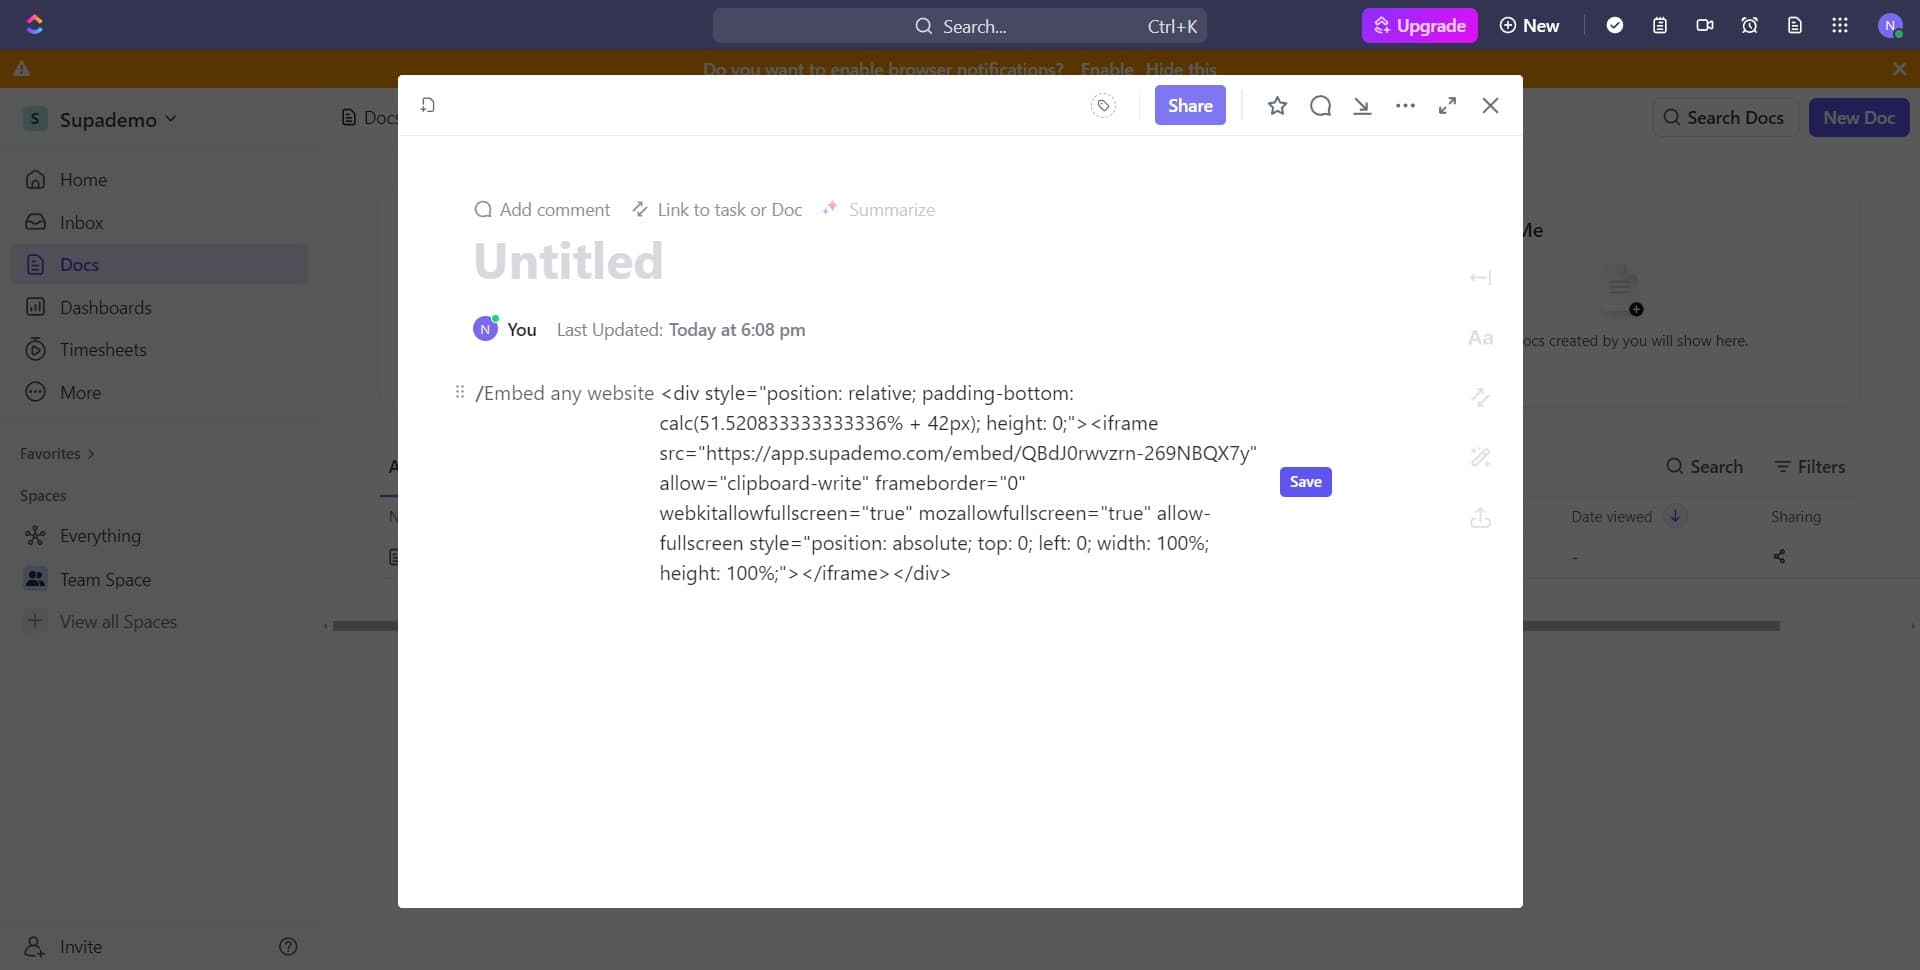Viewport: 1920px width, 970px height.
Task: Start a video Clip recording from the top bar
Action: click(1705, 25)
